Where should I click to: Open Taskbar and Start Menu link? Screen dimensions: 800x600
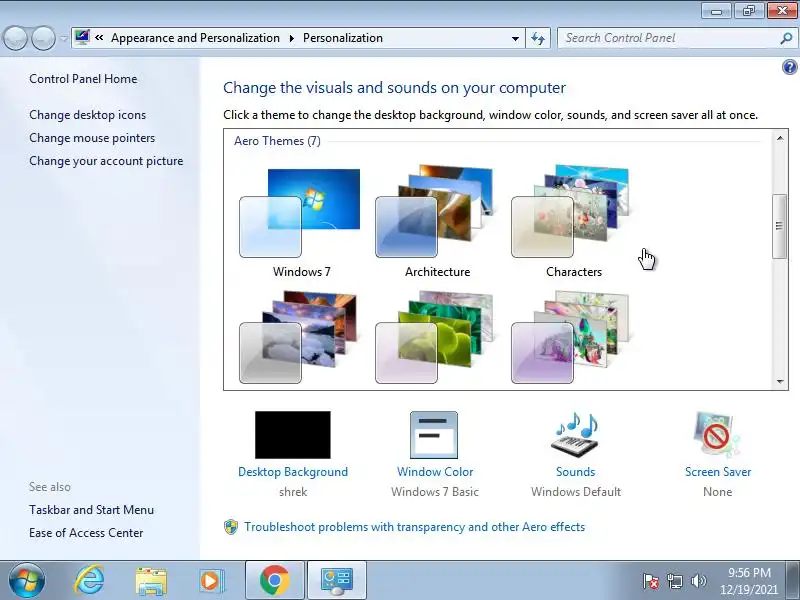91,510
